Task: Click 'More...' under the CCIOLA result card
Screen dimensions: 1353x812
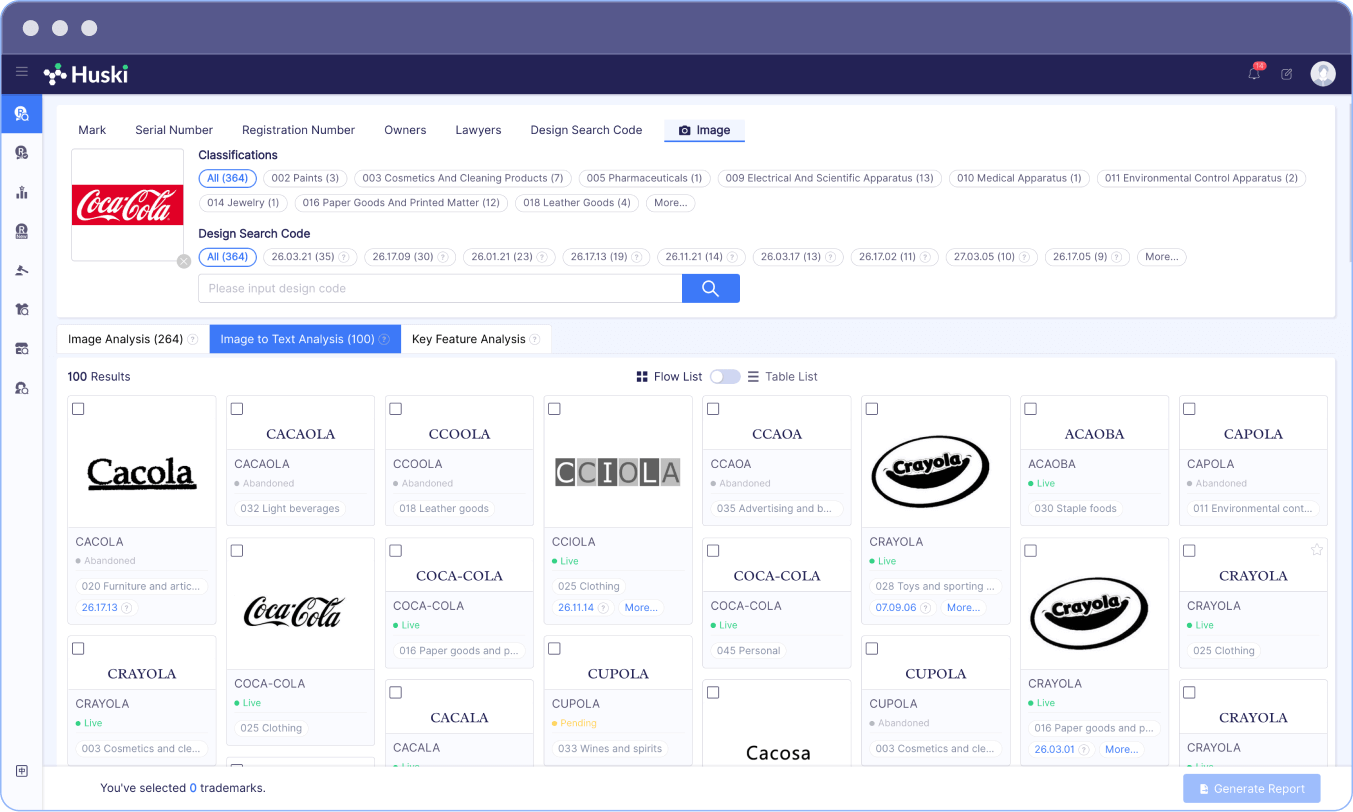Action: point(641,607)
